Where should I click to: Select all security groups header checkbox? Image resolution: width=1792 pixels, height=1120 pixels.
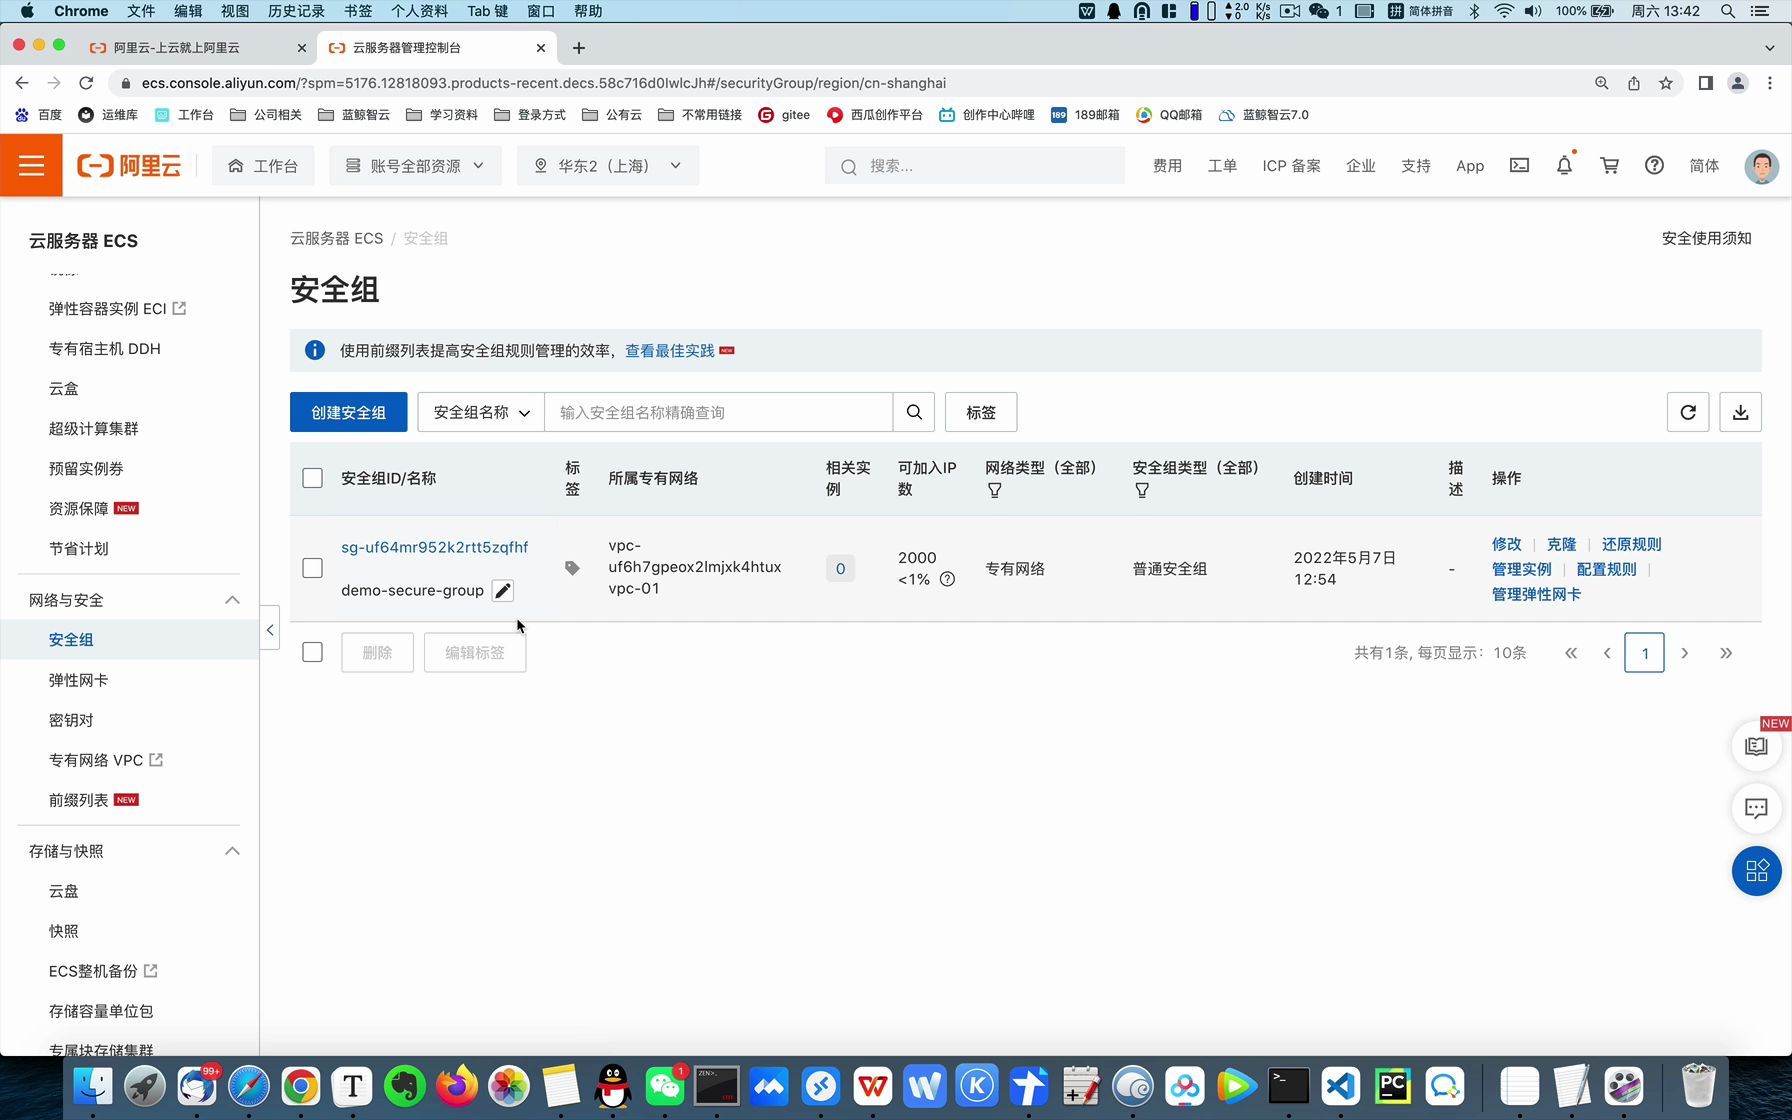(312, 478)
